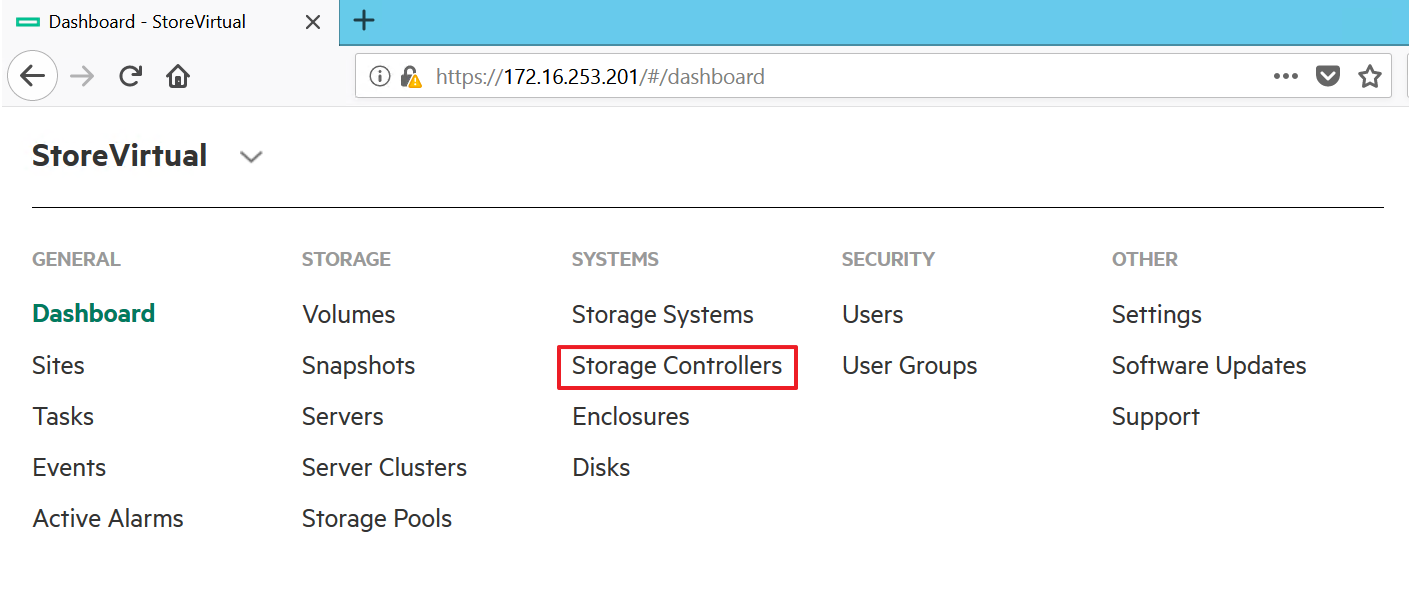Bookmark this page with the star icon
The image size is (1409, 613).
tap(1370, 76)
